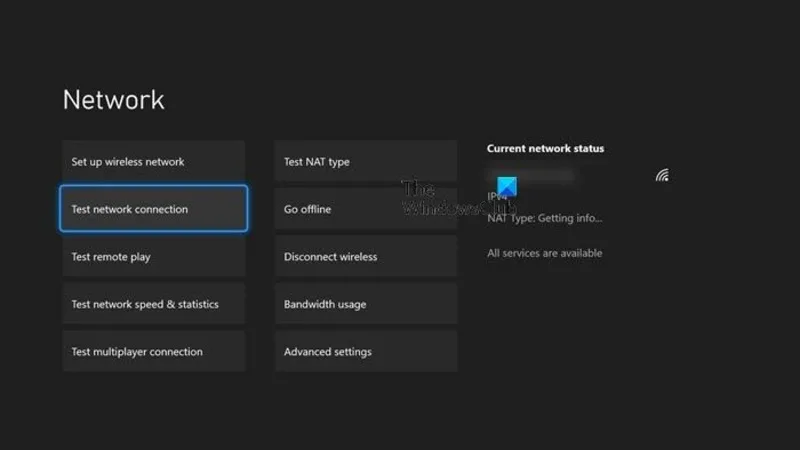Screen dimensions: 800x450
Task: Choose Disconnect wireless
Action: (366, 256)
